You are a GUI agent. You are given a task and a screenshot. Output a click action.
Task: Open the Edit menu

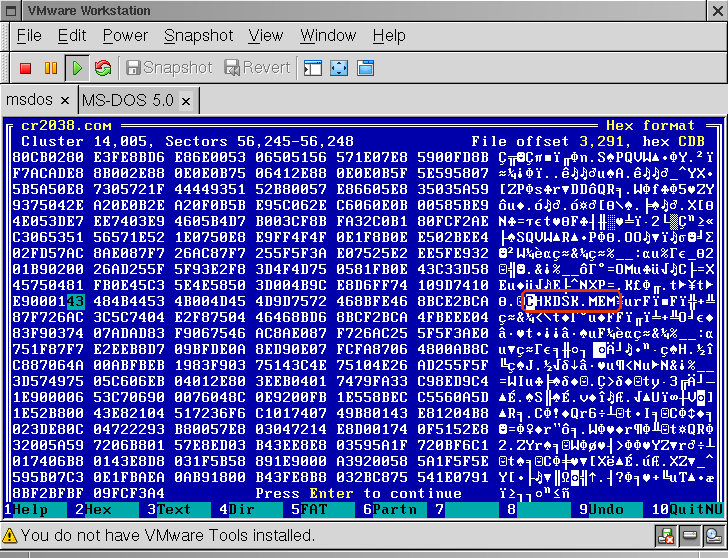(72, 35)
